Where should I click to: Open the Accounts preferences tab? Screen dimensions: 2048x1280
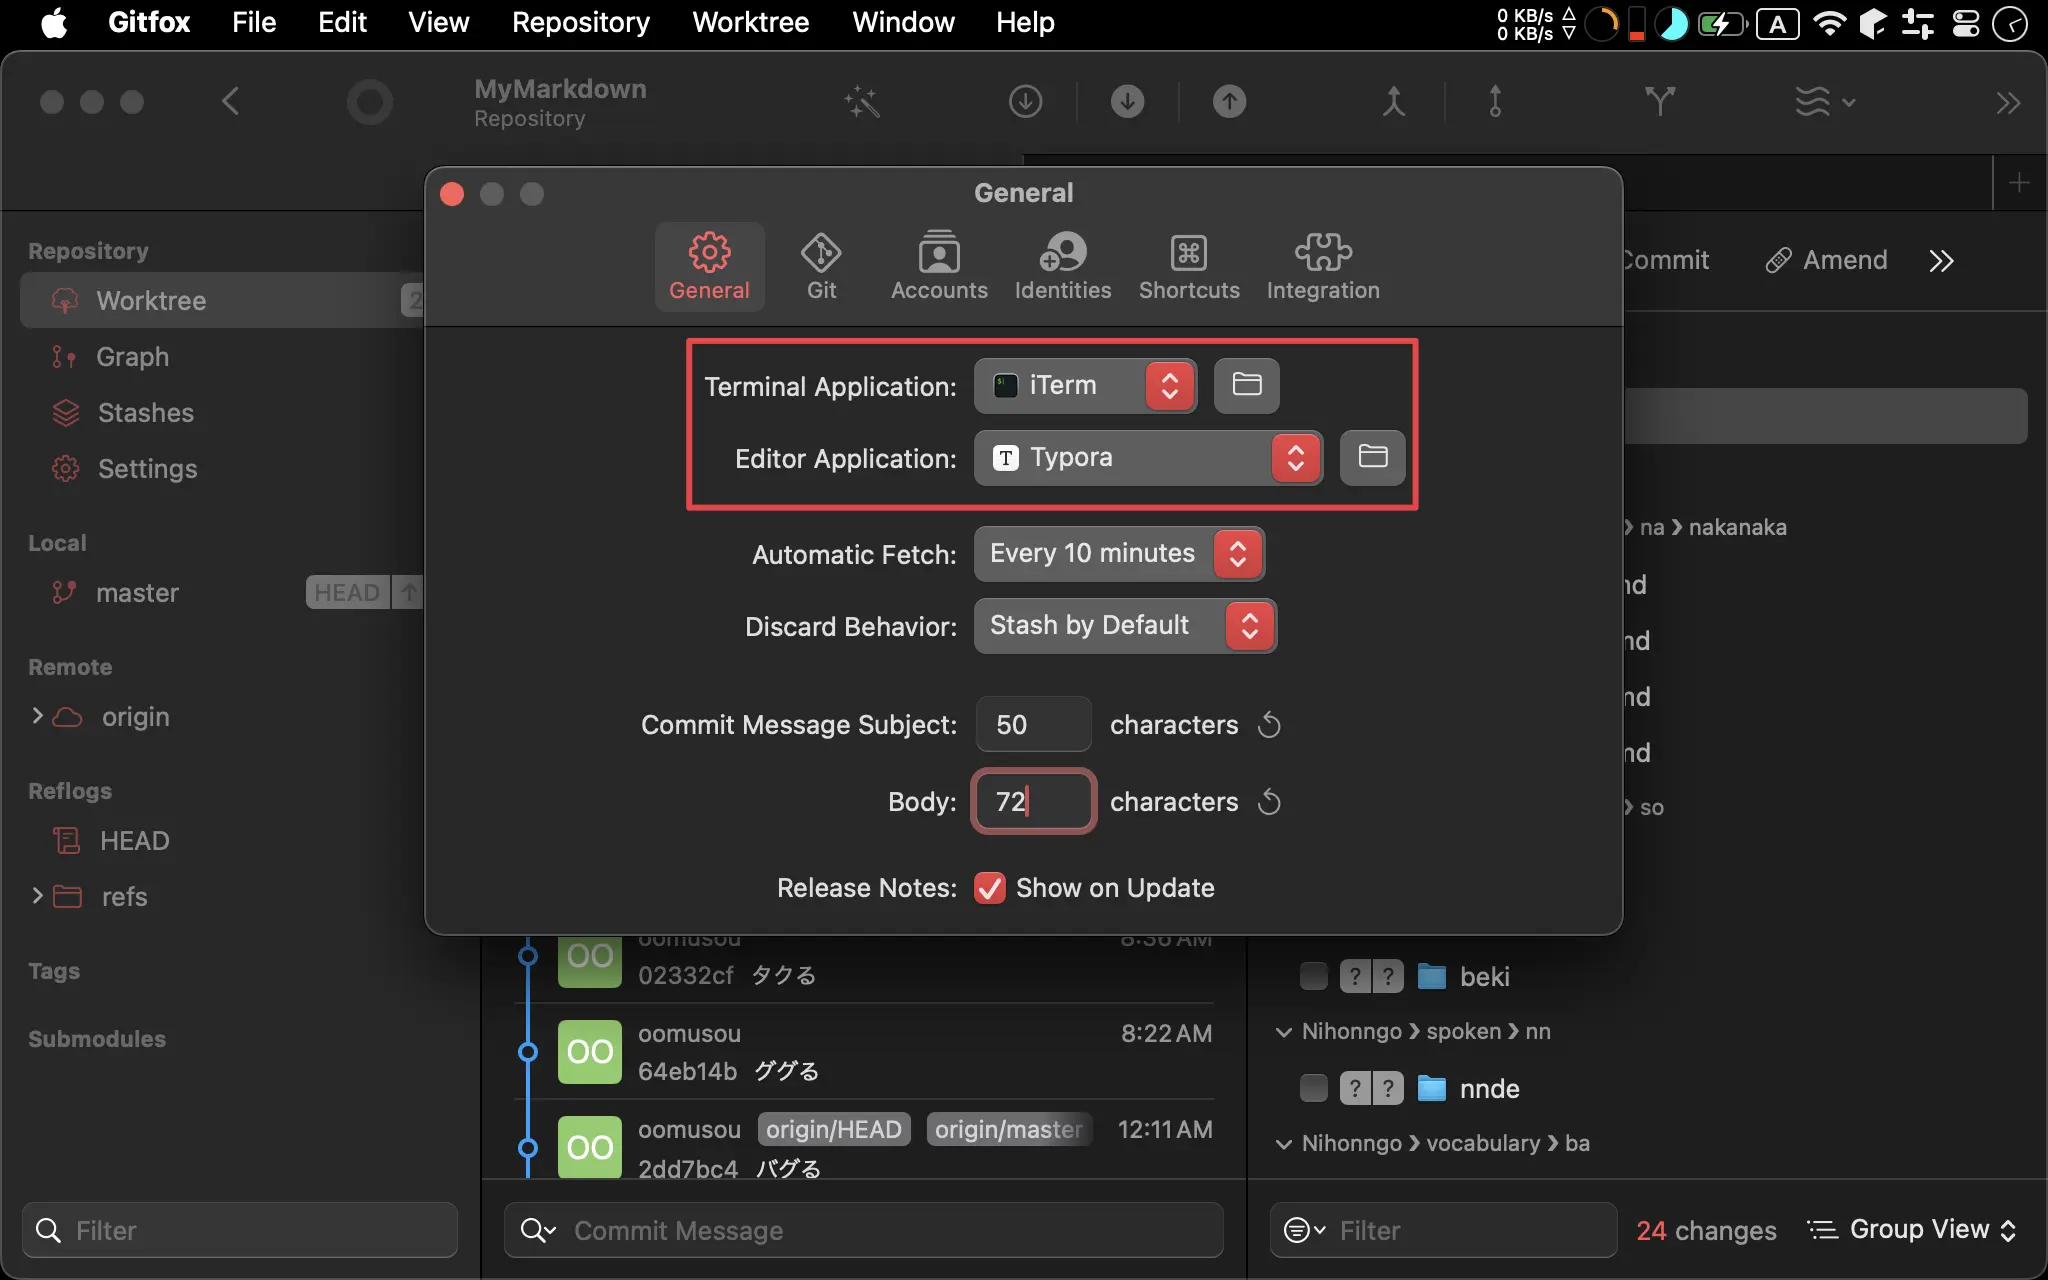pos(939,266)
